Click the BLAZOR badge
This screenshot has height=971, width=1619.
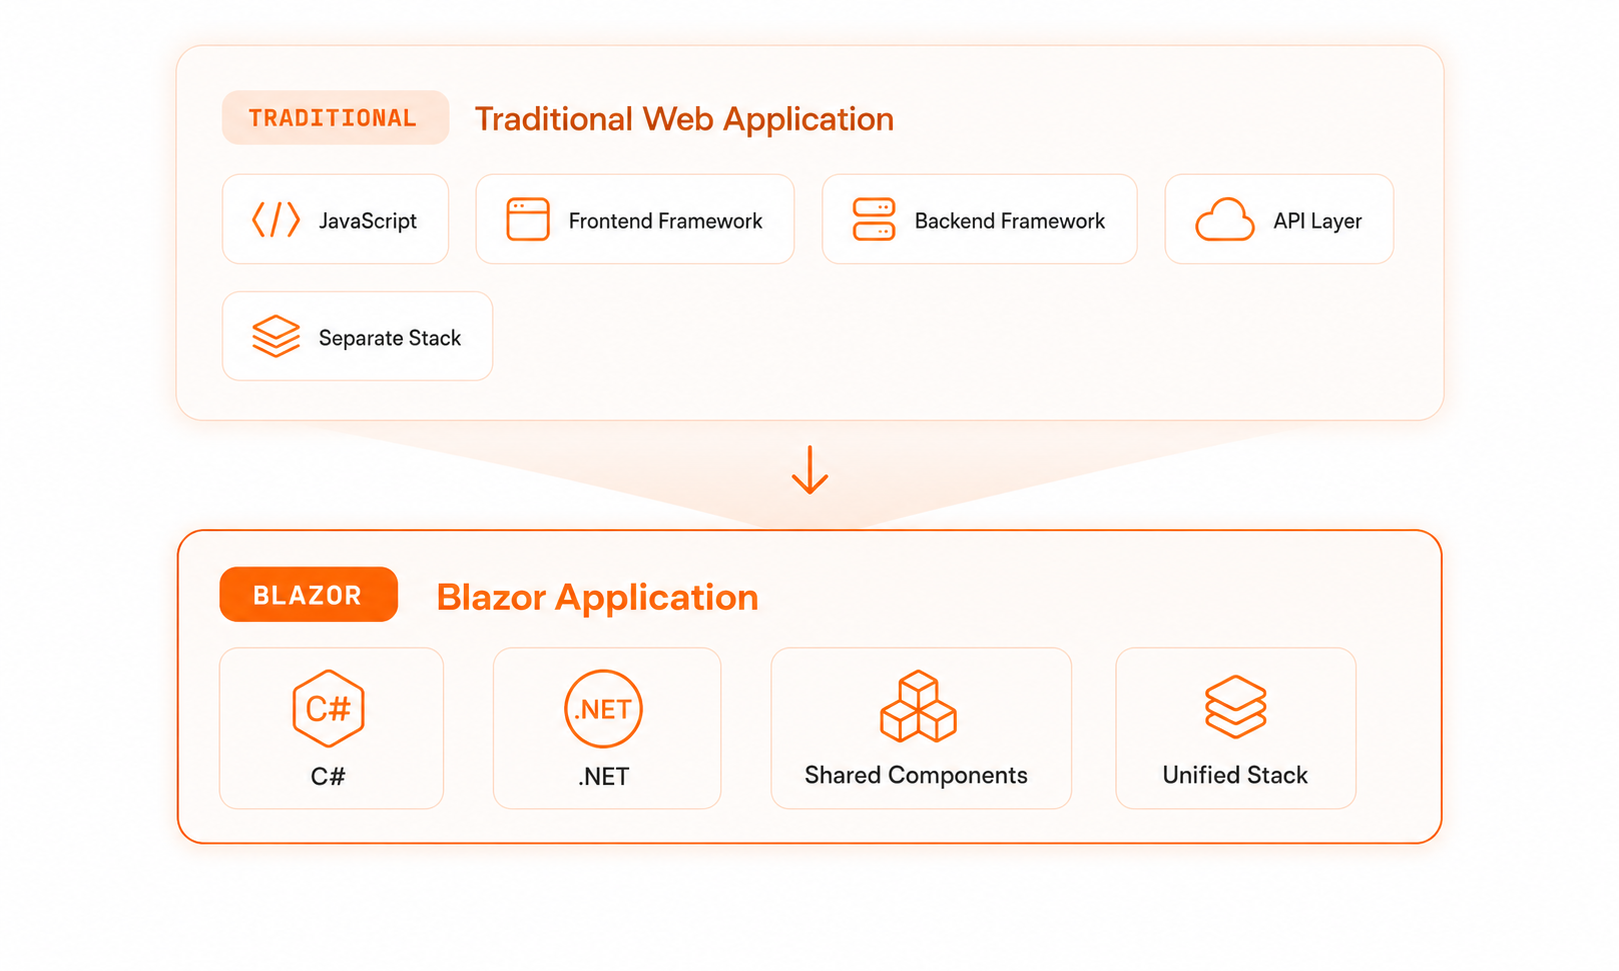pyautogui.click(x=308, y=595)
